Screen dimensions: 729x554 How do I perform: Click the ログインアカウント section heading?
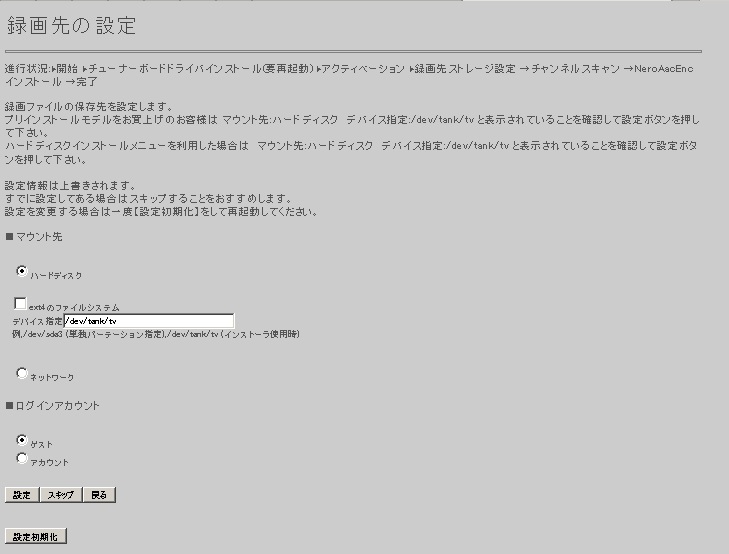(59, 406)
